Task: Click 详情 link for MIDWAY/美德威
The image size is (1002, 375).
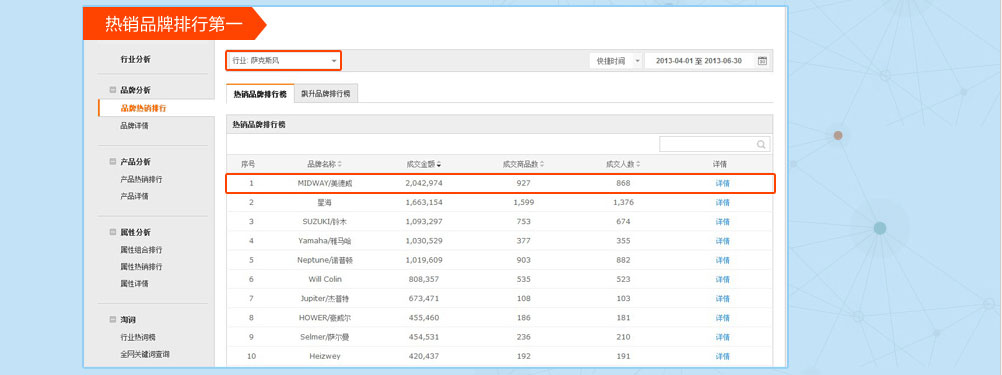Action: tap(722, 183)
